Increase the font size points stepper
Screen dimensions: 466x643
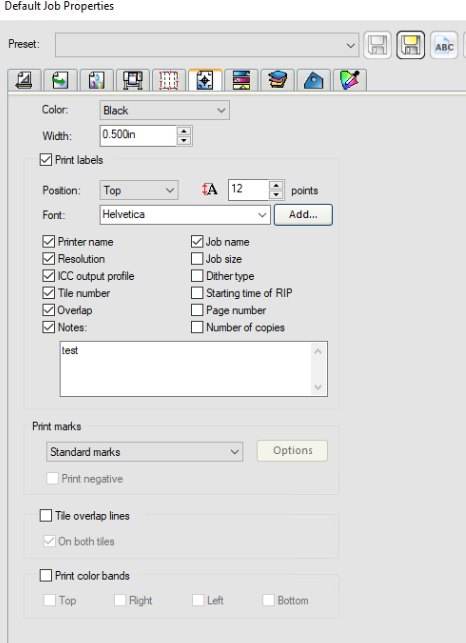point(276,185)
